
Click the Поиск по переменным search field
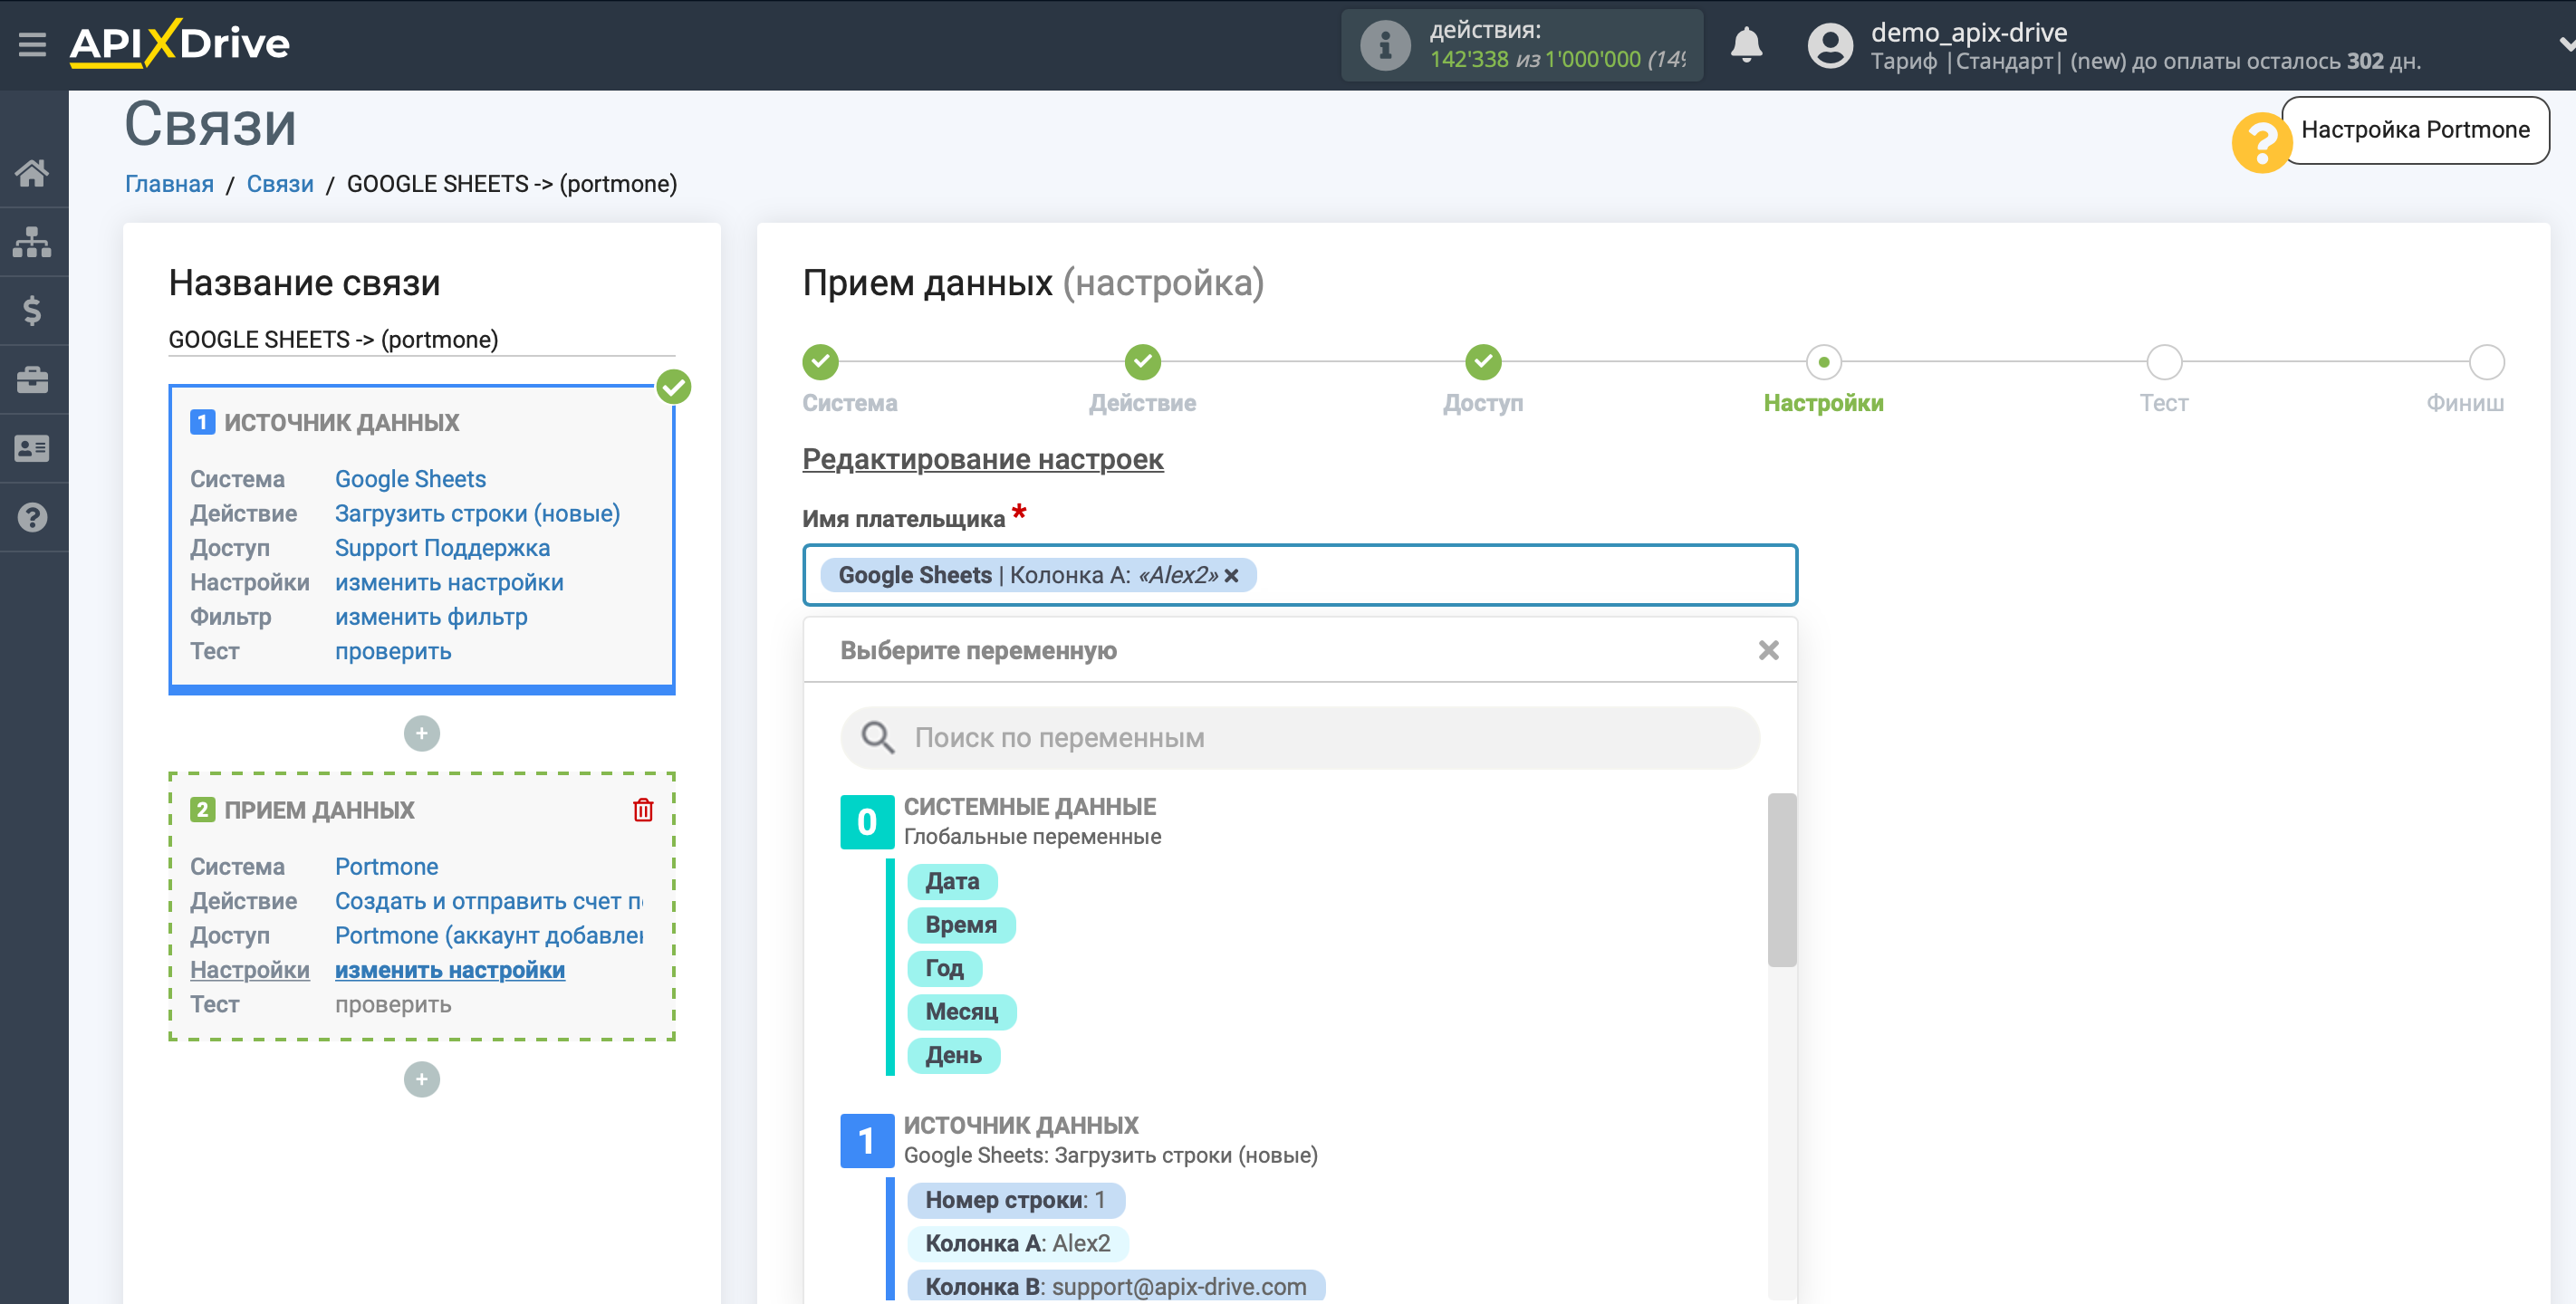point(1300,738)
